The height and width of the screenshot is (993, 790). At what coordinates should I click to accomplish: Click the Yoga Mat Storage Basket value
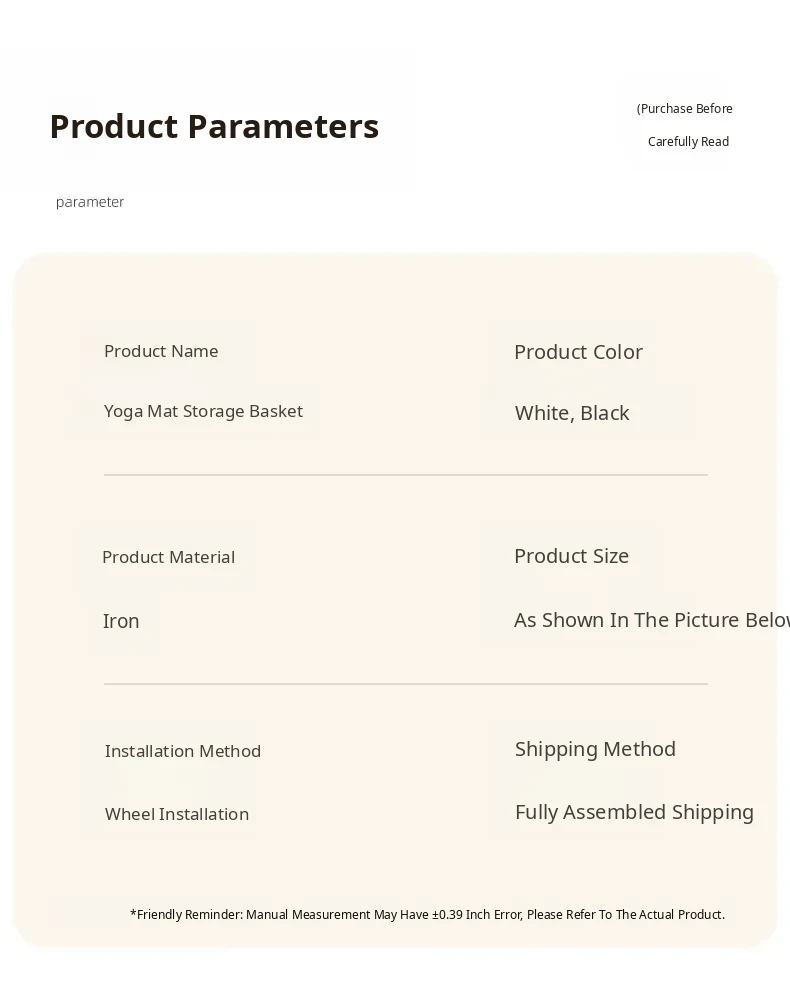203,411
